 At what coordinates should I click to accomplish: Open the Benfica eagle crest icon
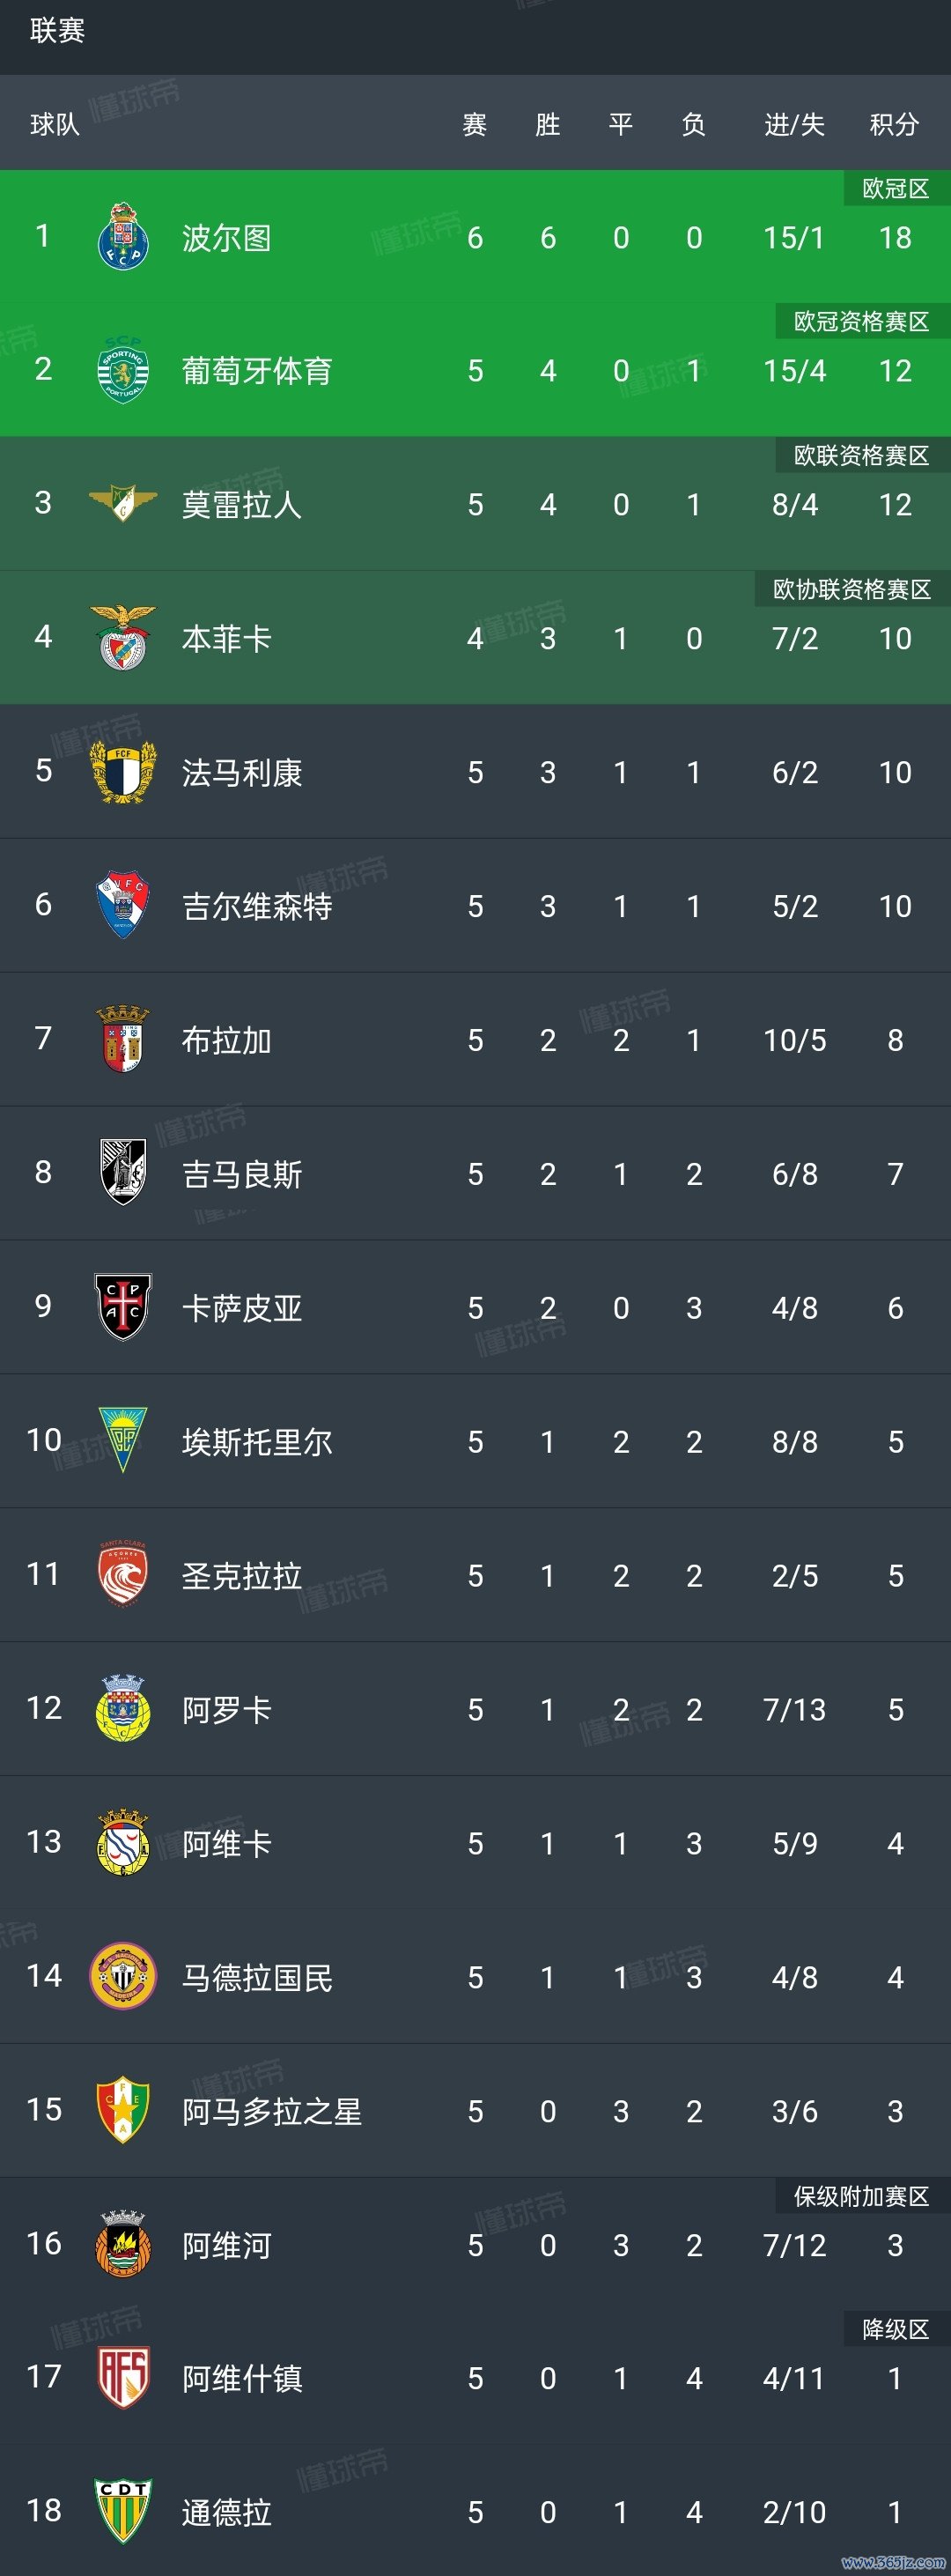(123, 637)
